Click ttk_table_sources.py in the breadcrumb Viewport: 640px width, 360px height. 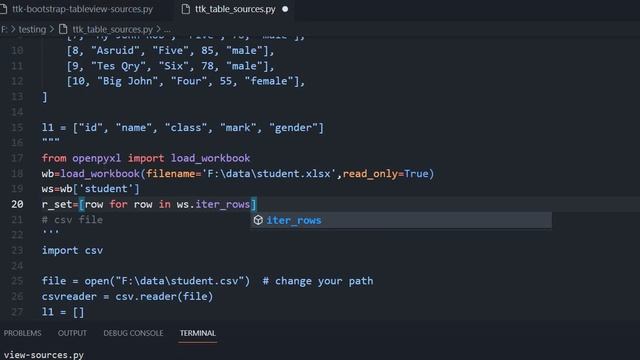[x=112, y=29]
